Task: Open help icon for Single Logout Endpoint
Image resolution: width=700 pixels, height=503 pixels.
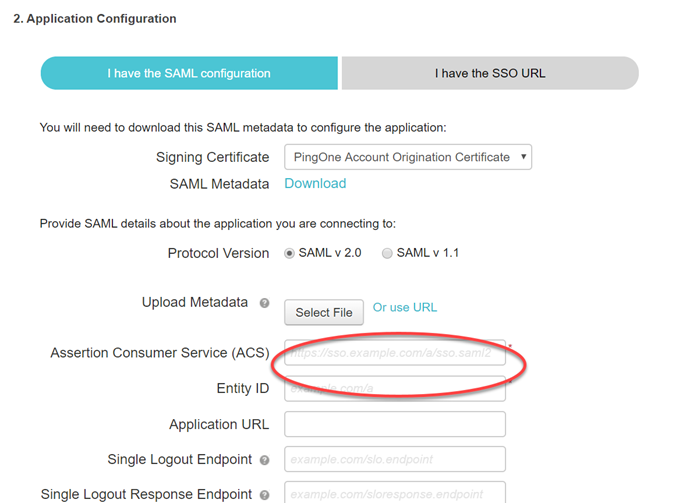Action: pyautogui.click(x=264, y=460)
